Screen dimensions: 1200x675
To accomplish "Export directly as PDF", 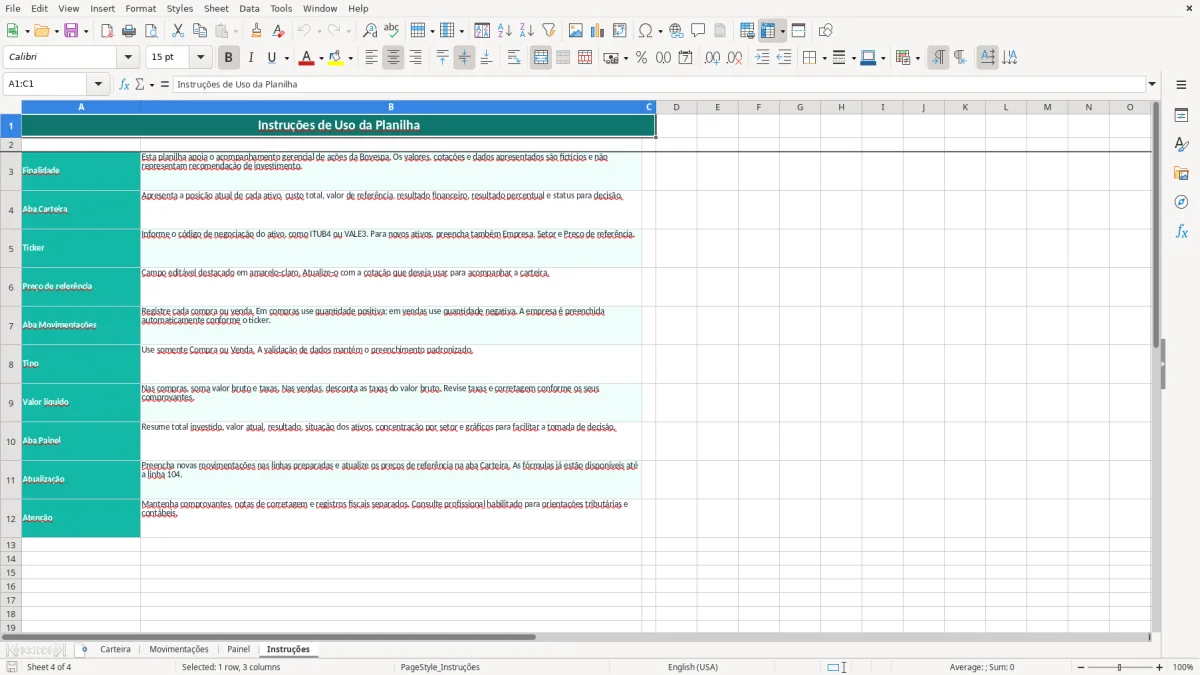I will [x=107, y=31].
